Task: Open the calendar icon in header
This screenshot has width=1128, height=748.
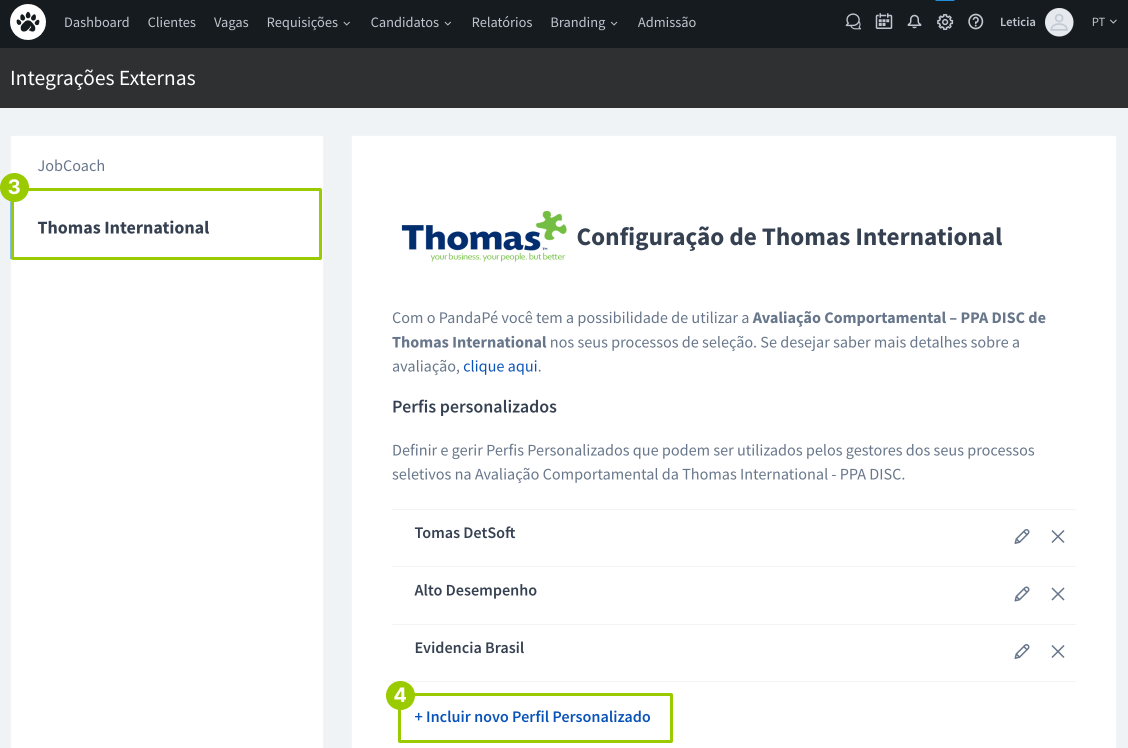Action: [x=883, y=22]
